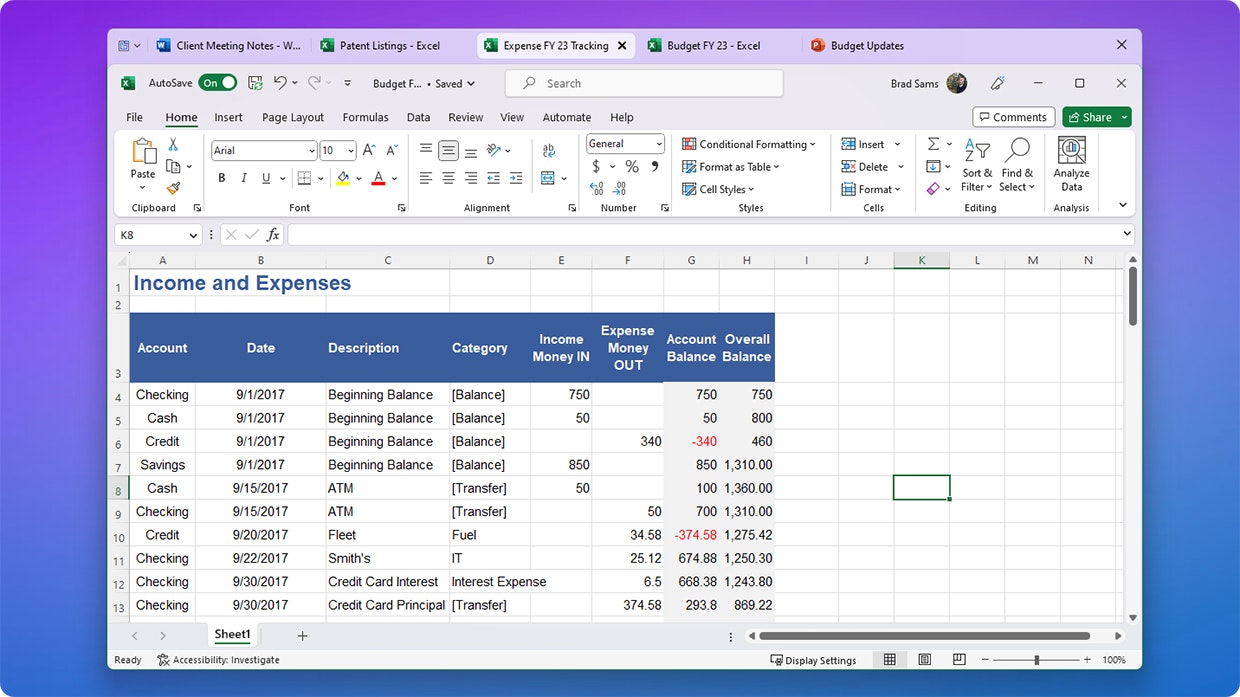Apply the yellow fill color
The width and height of the screenshot is (1240, 697).
click(343, 178)
